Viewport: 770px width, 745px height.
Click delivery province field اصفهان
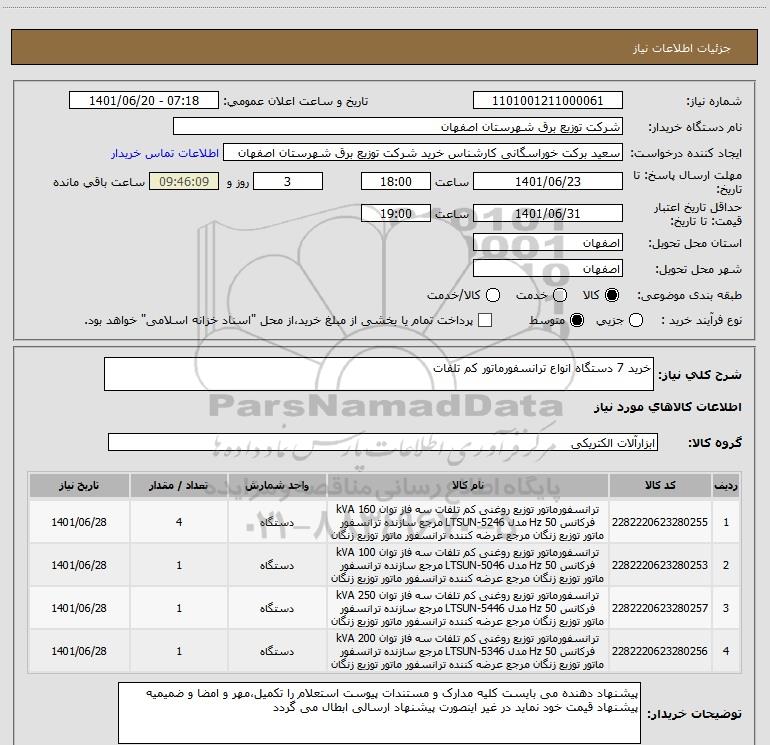pos(548,243)
